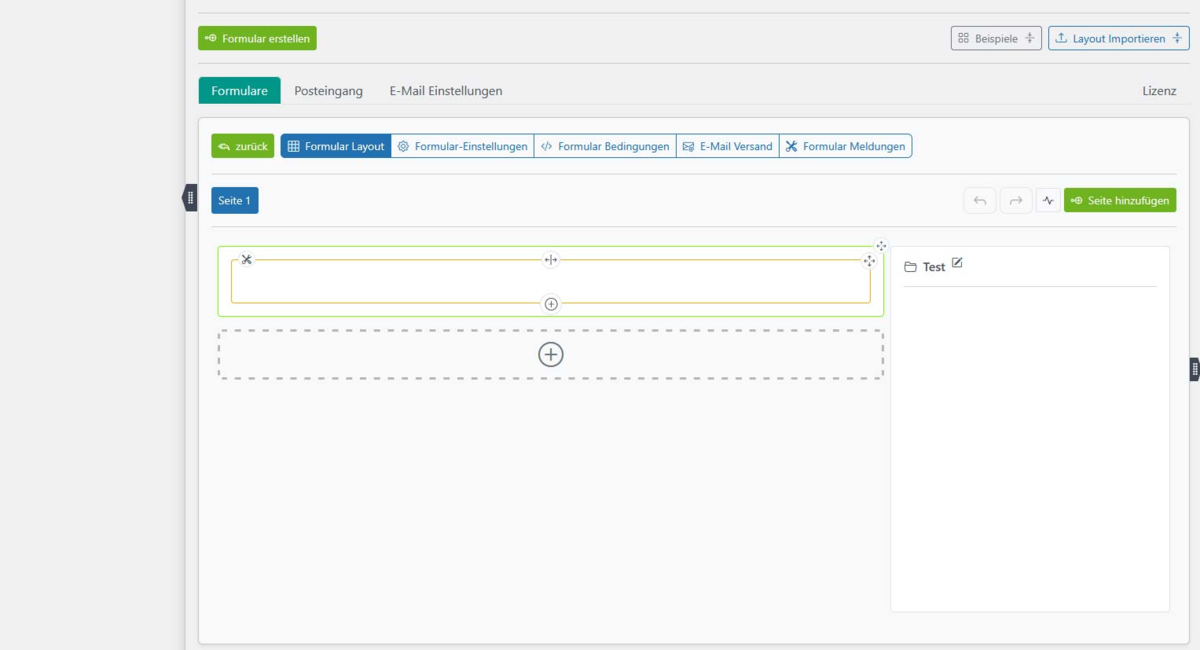Click the activity pulse icon button
The image size is (1200, 650).
tap(1048, 200)
